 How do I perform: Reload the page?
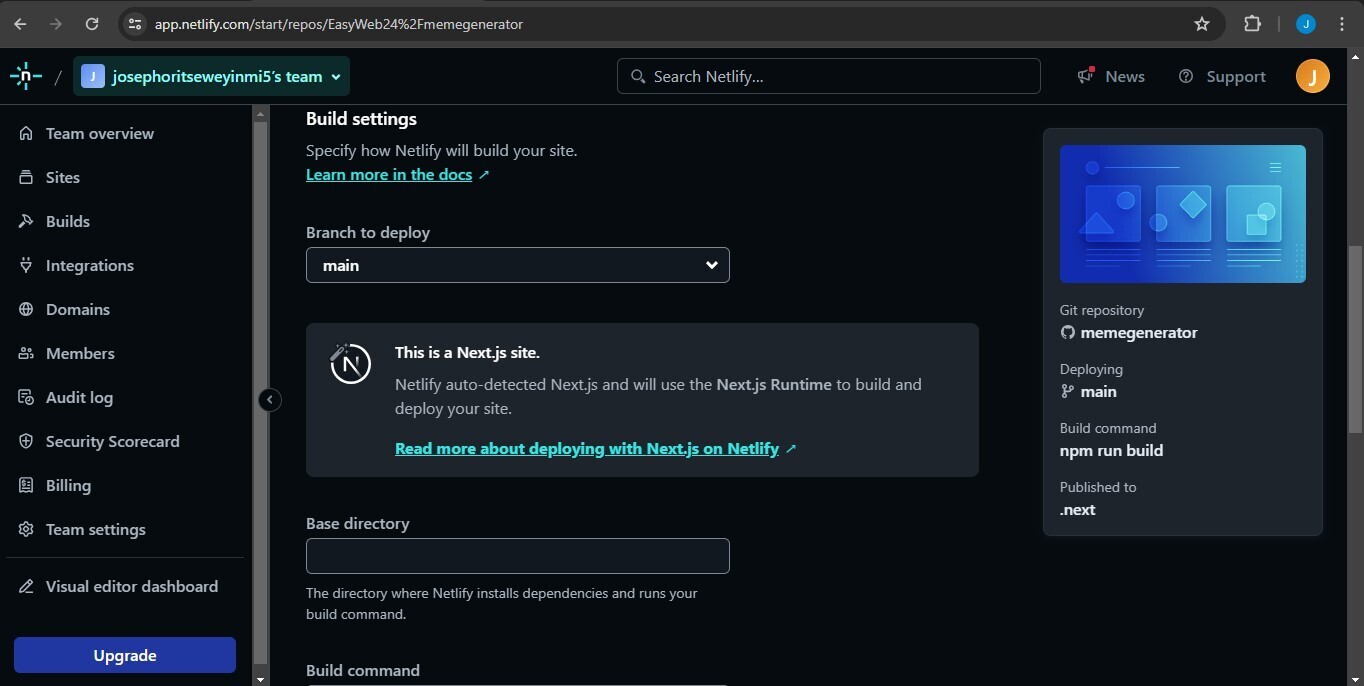(92, 24)
